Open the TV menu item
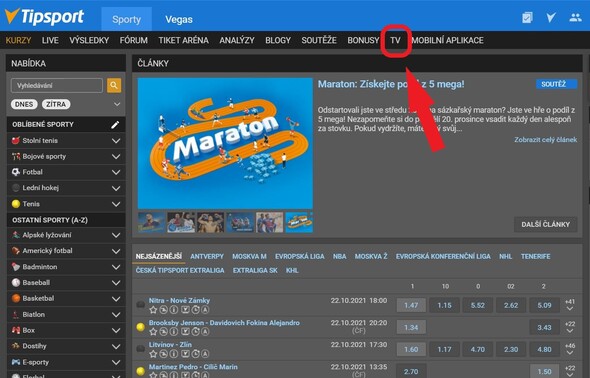 tap(395, 40)
